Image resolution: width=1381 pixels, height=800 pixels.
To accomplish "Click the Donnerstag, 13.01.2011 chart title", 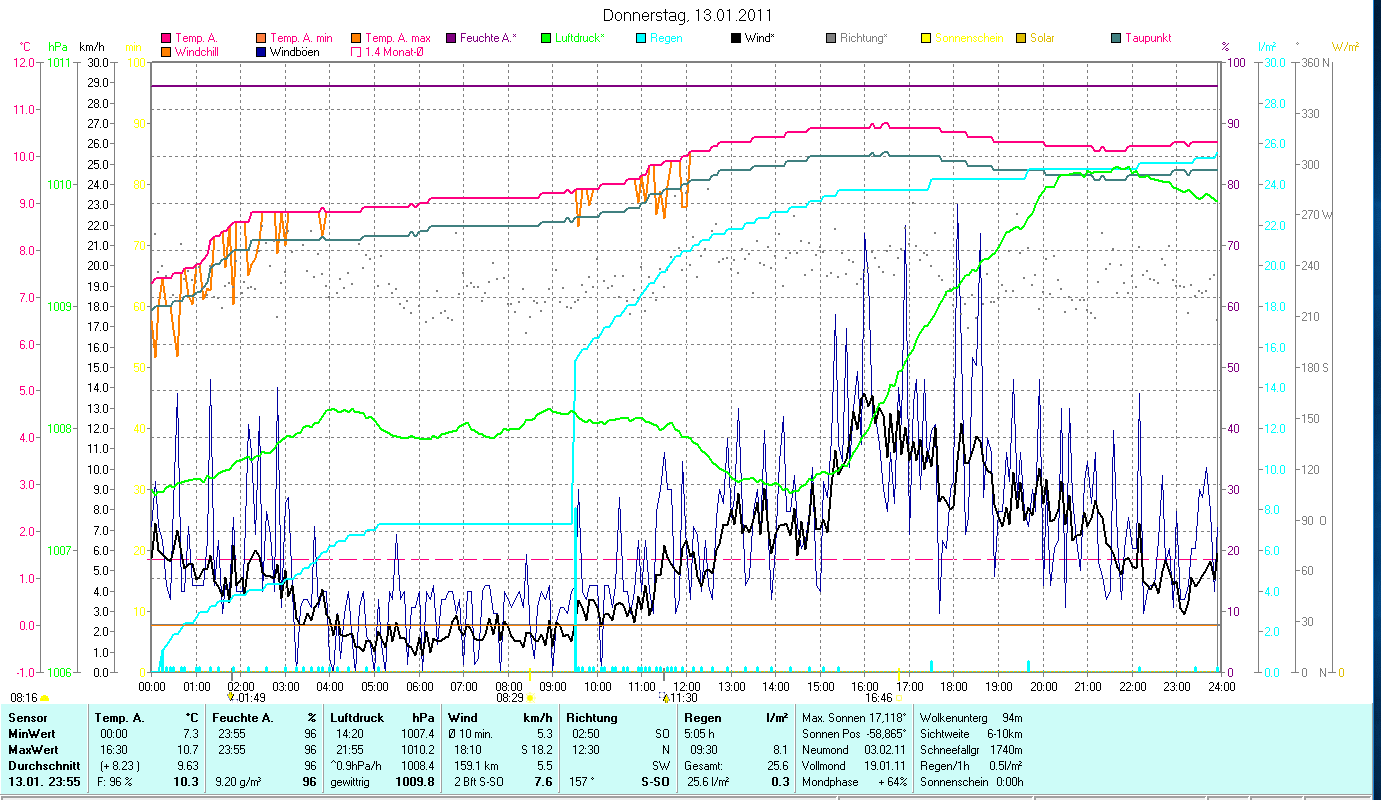I will coord(688,16).
